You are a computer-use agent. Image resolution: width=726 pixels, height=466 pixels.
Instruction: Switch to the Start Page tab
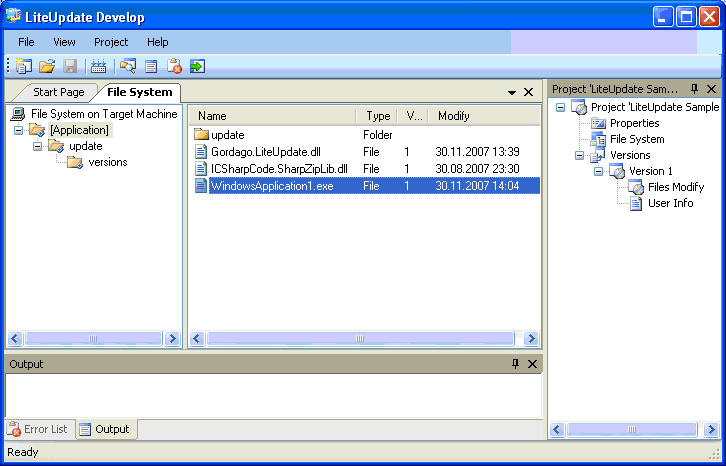(x=58, y=92)
